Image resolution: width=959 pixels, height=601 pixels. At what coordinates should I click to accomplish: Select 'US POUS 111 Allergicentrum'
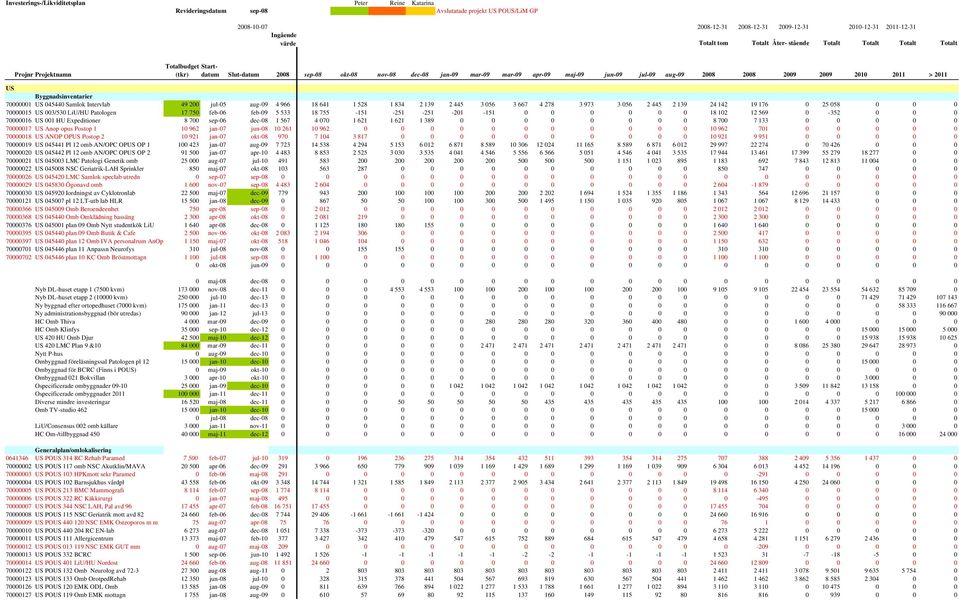point(76,539)
